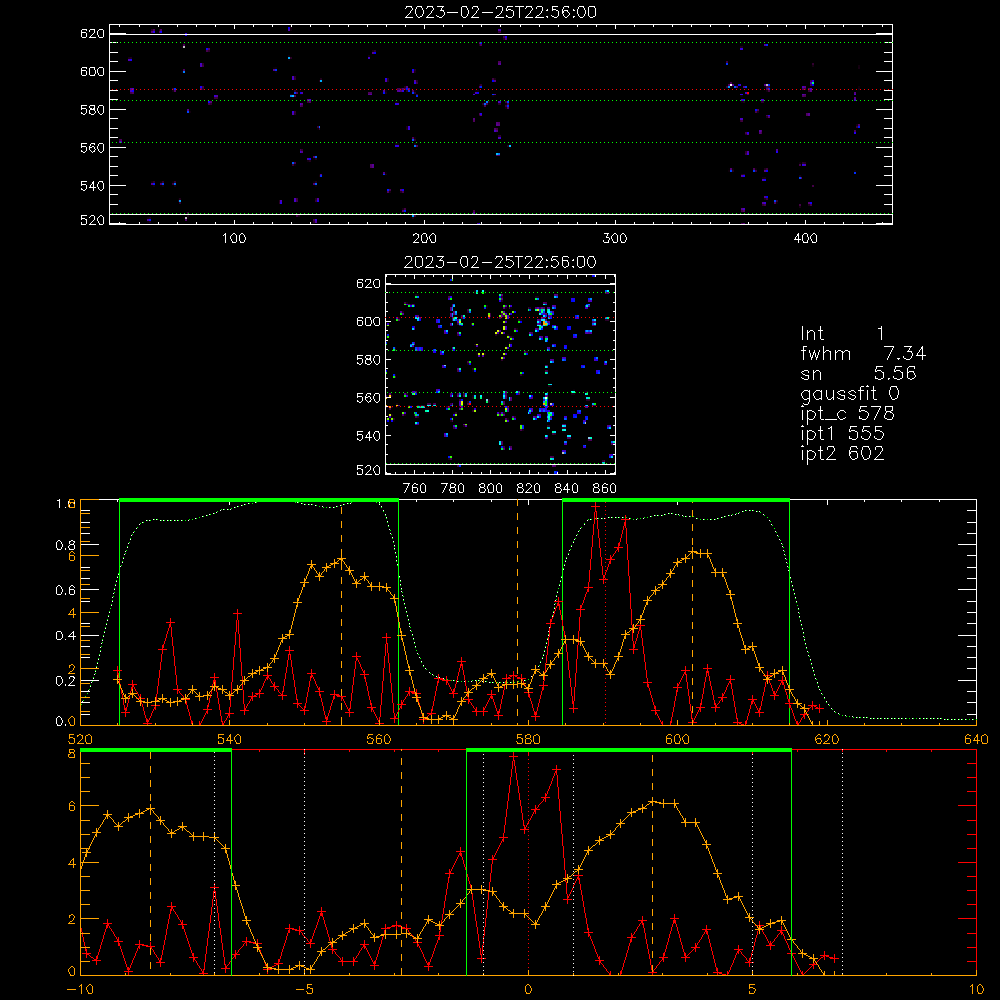Click the '0.4' y-axis tick label
This screenshot has height=1000, width=1000.
point(66,635)
